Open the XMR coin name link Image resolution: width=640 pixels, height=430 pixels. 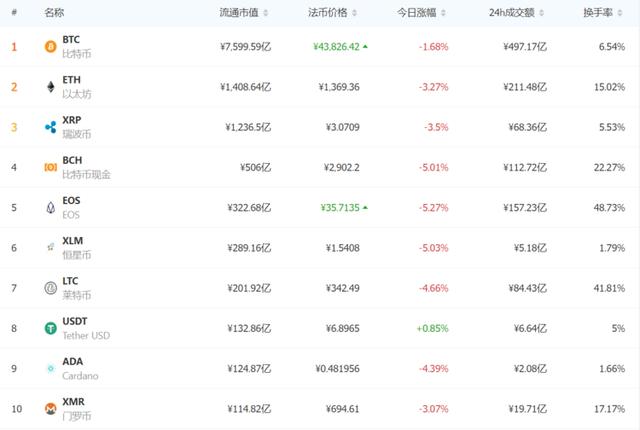pos(73,402)
